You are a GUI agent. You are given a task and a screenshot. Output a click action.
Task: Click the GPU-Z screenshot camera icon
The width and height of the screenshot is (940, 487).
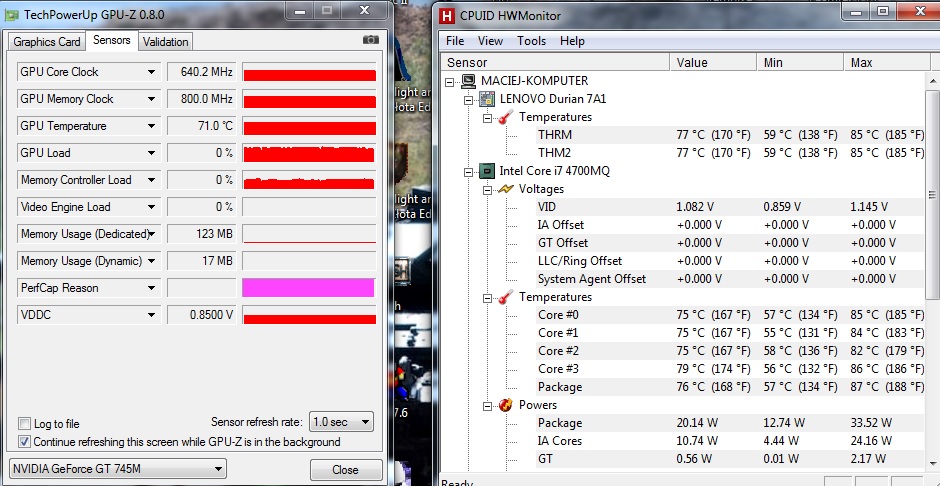click(x=370, y=40)
